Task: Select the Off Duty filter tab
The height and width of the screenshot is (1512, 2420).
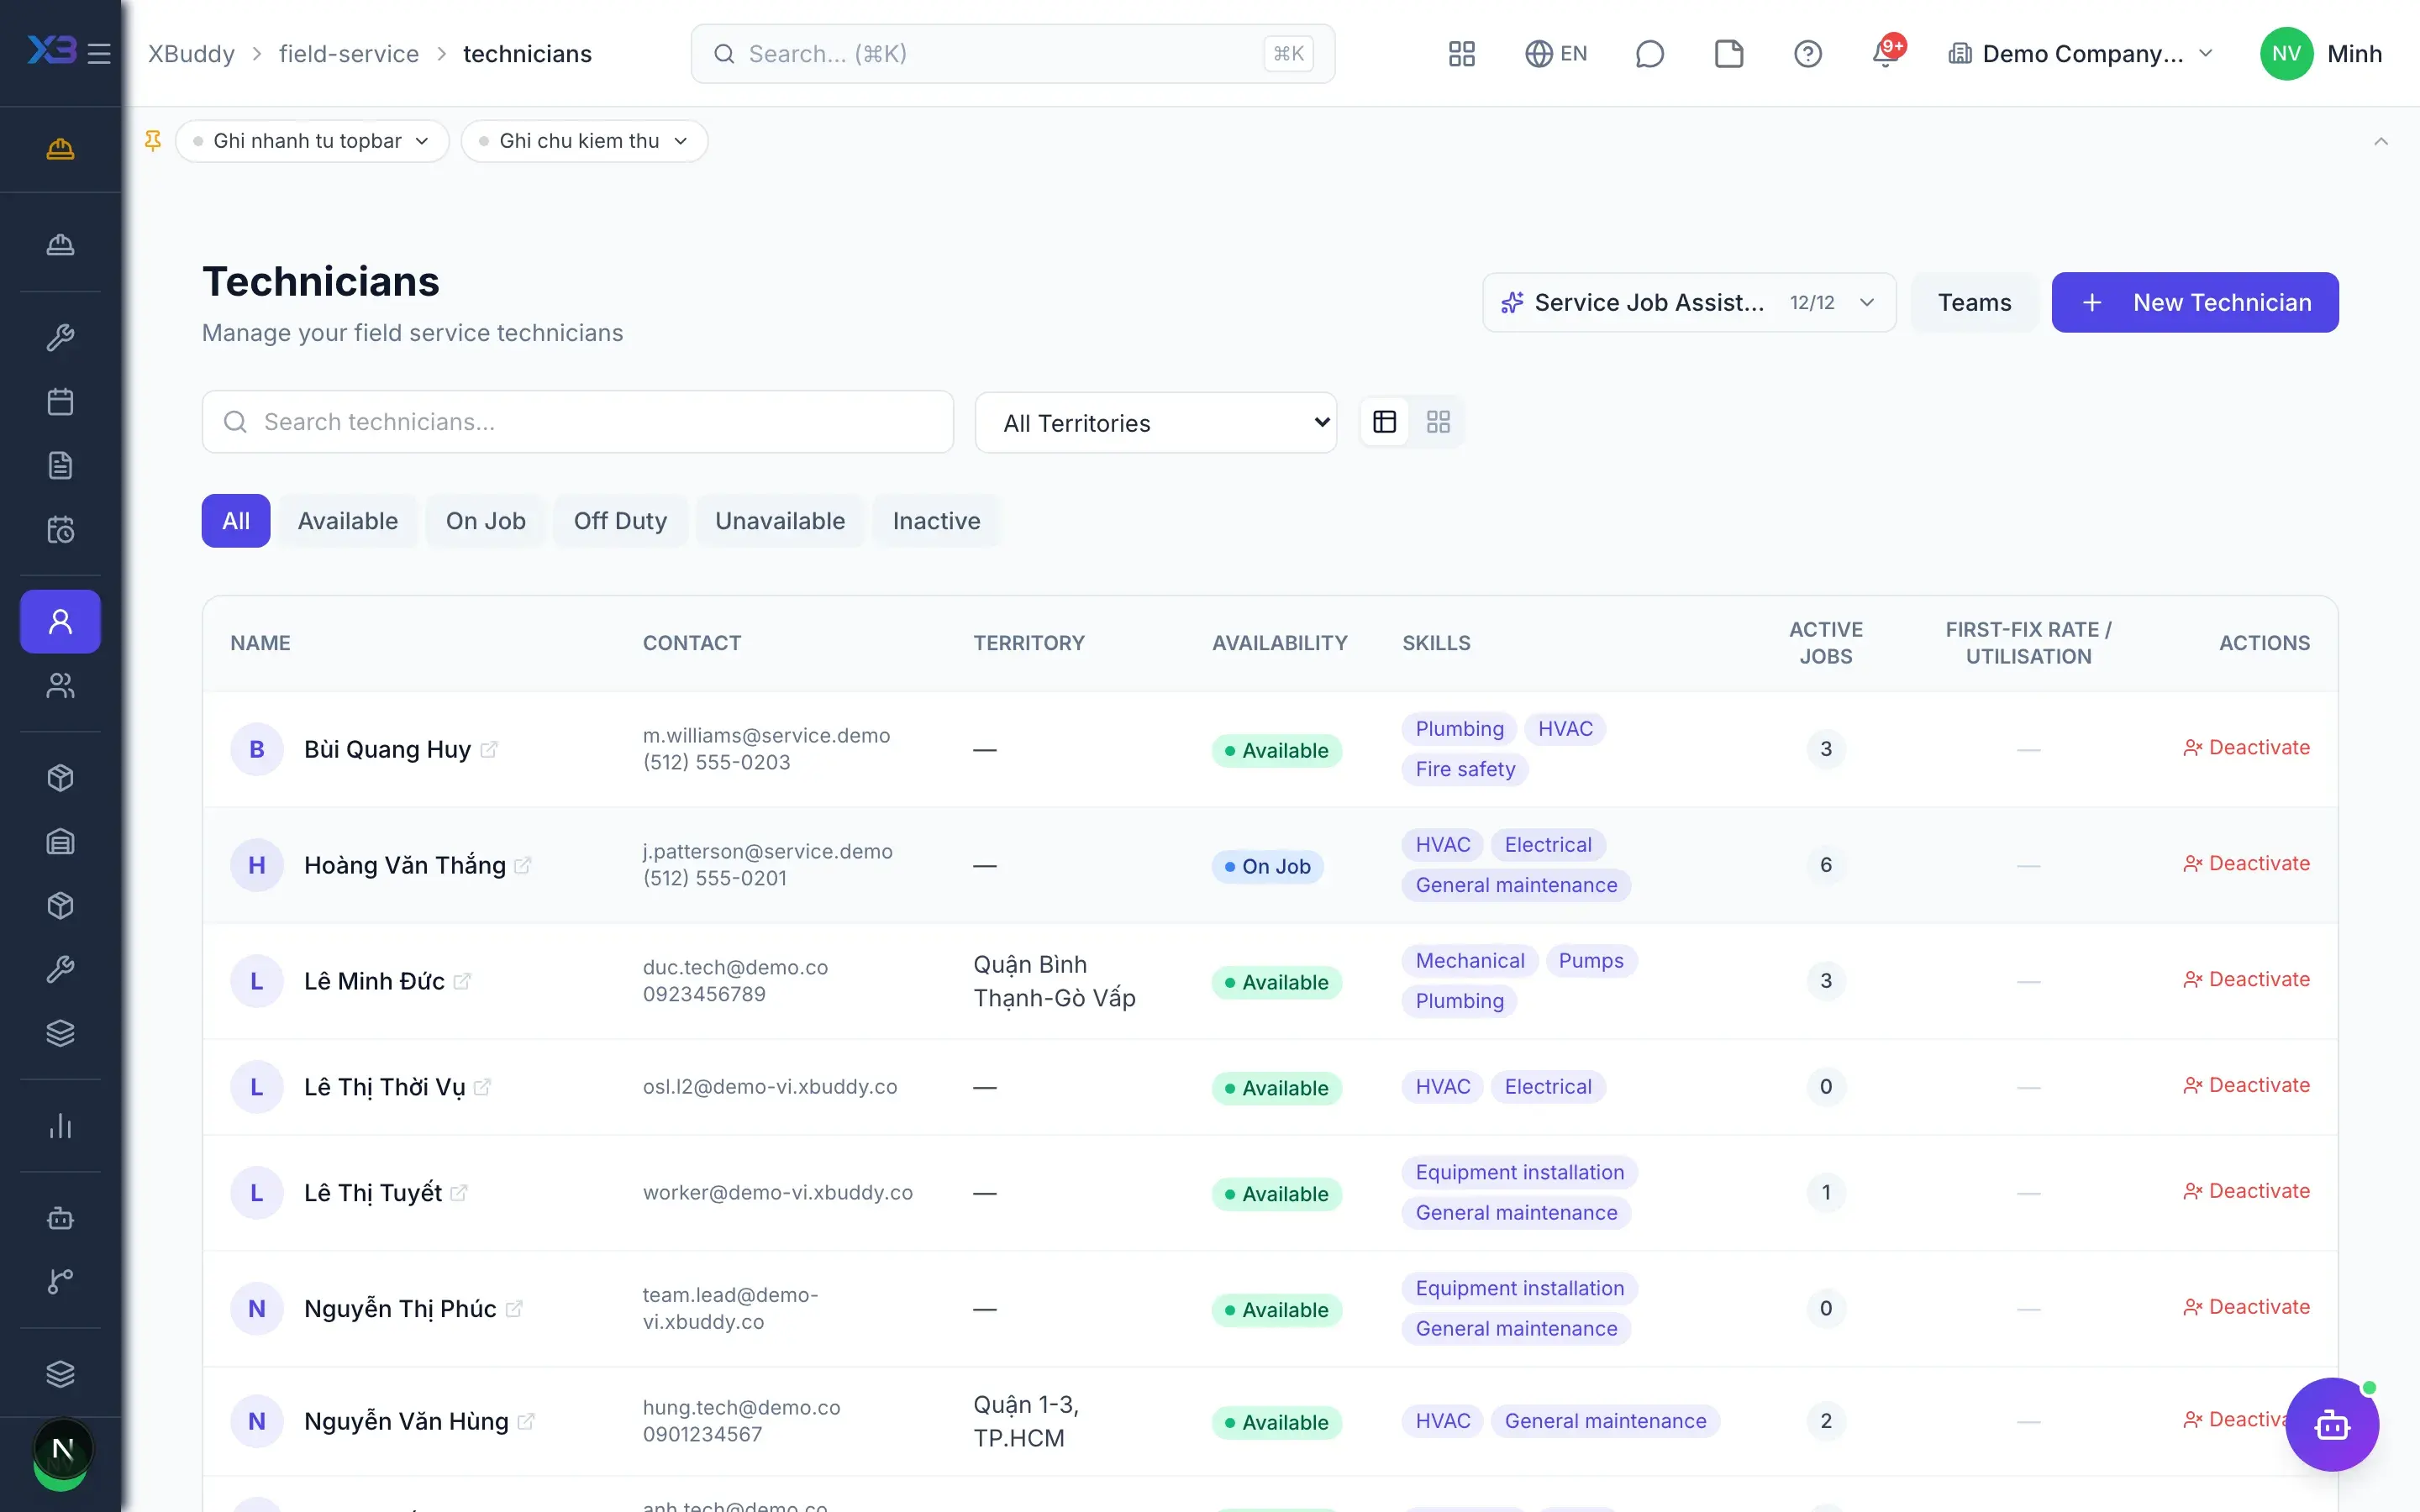Action: pos(620,521)
